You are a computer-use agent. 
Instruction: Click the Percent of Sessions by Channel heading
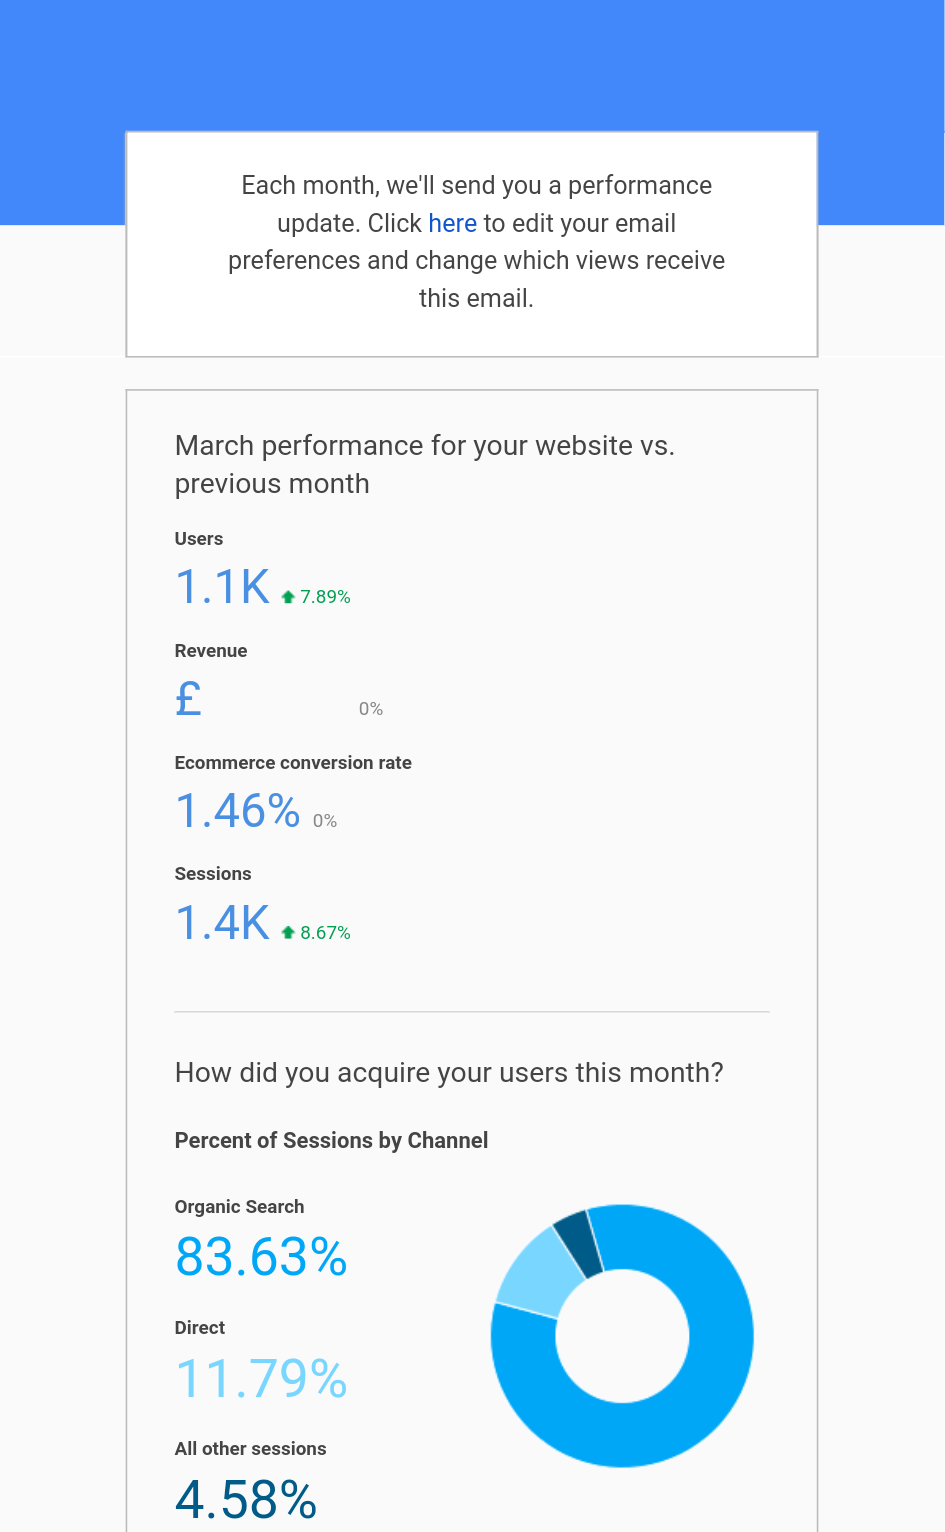point(331,1141)
